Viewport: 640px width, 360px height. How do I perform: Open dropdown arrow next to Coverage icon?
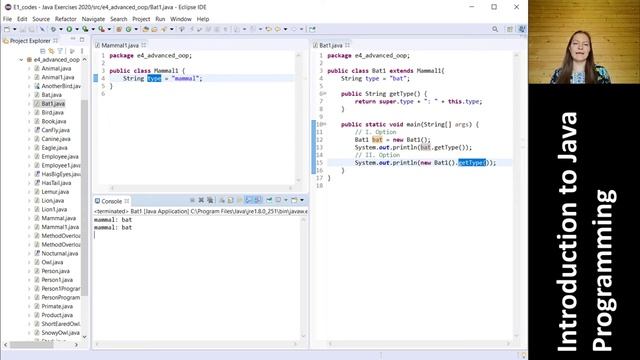pyautogui.click(x=93, y=29)
